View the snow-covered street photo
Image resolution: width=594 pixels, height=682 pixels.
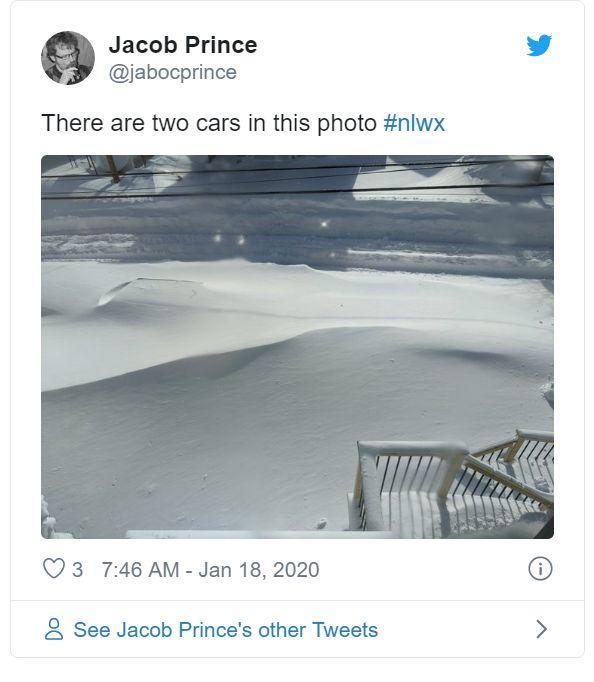297,347
